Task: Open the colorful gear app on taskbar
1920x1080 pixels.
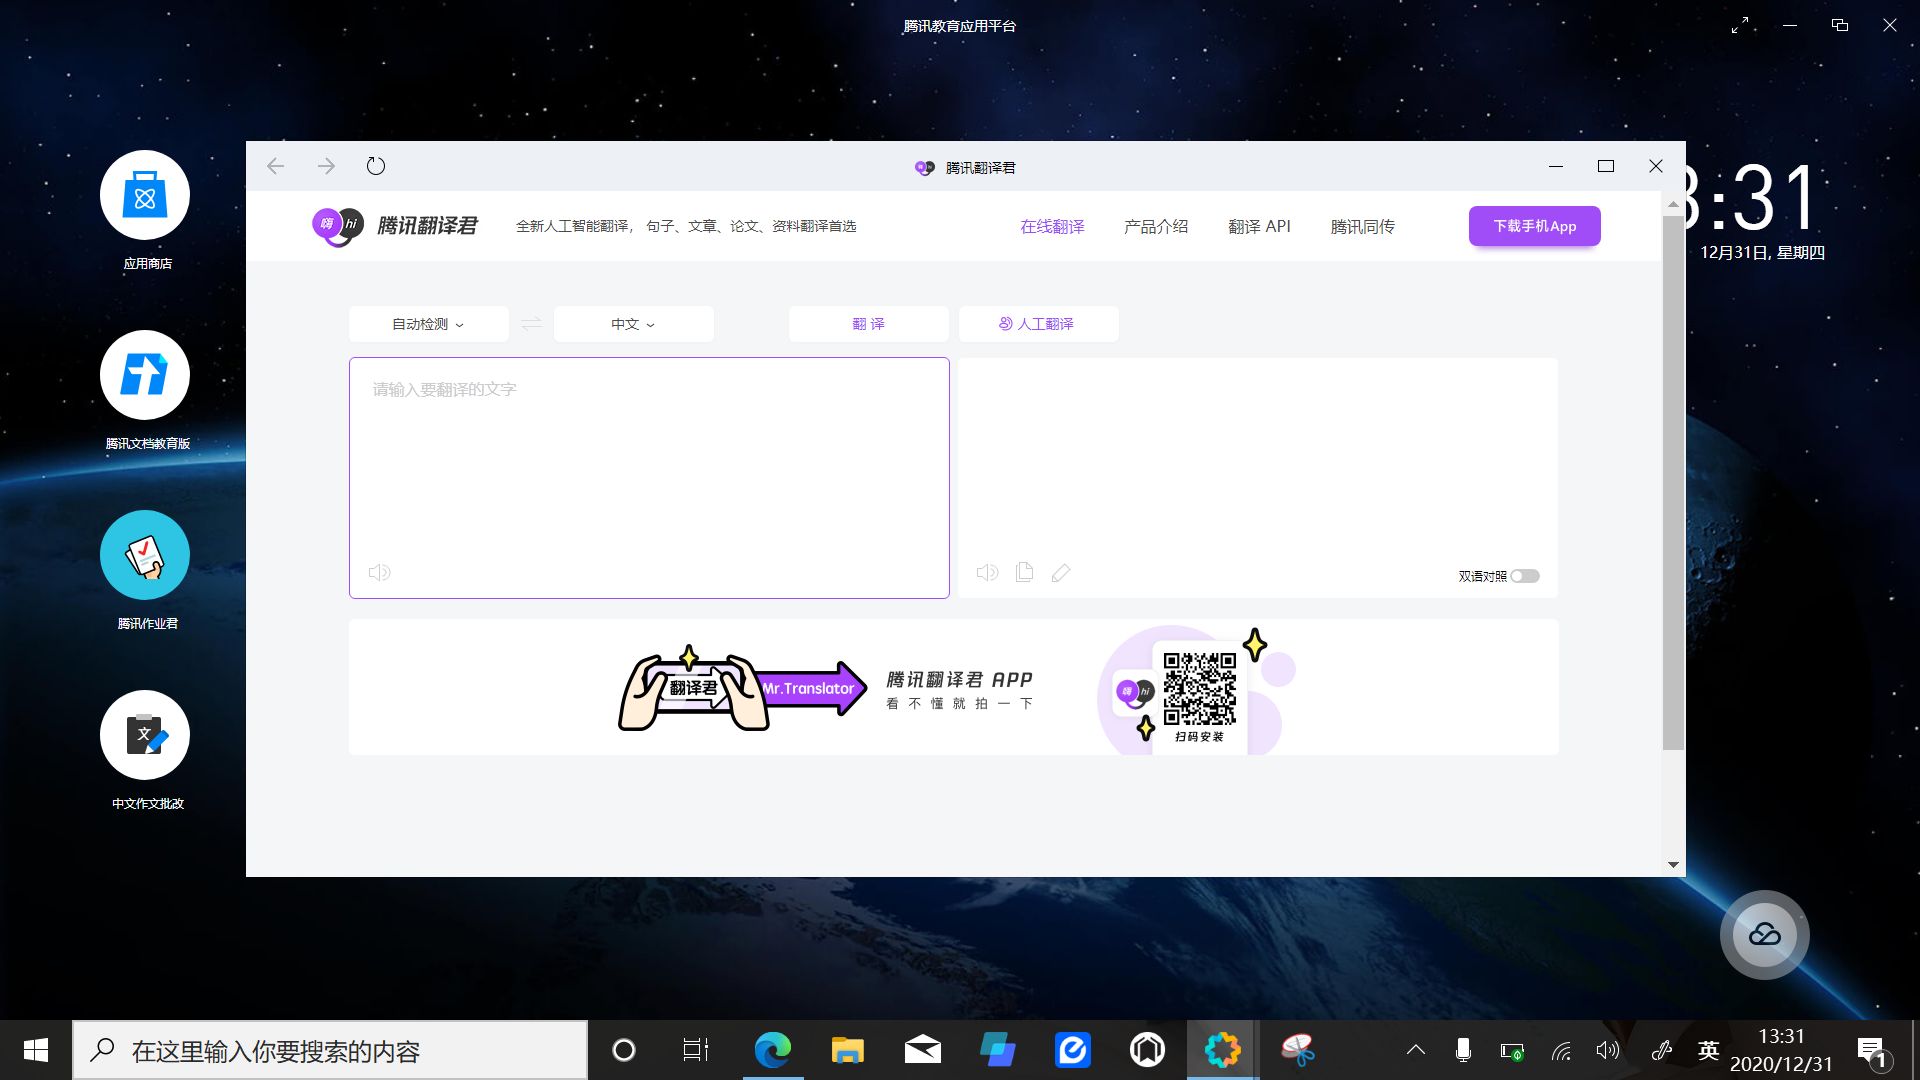Action: pos(1222,1050)
